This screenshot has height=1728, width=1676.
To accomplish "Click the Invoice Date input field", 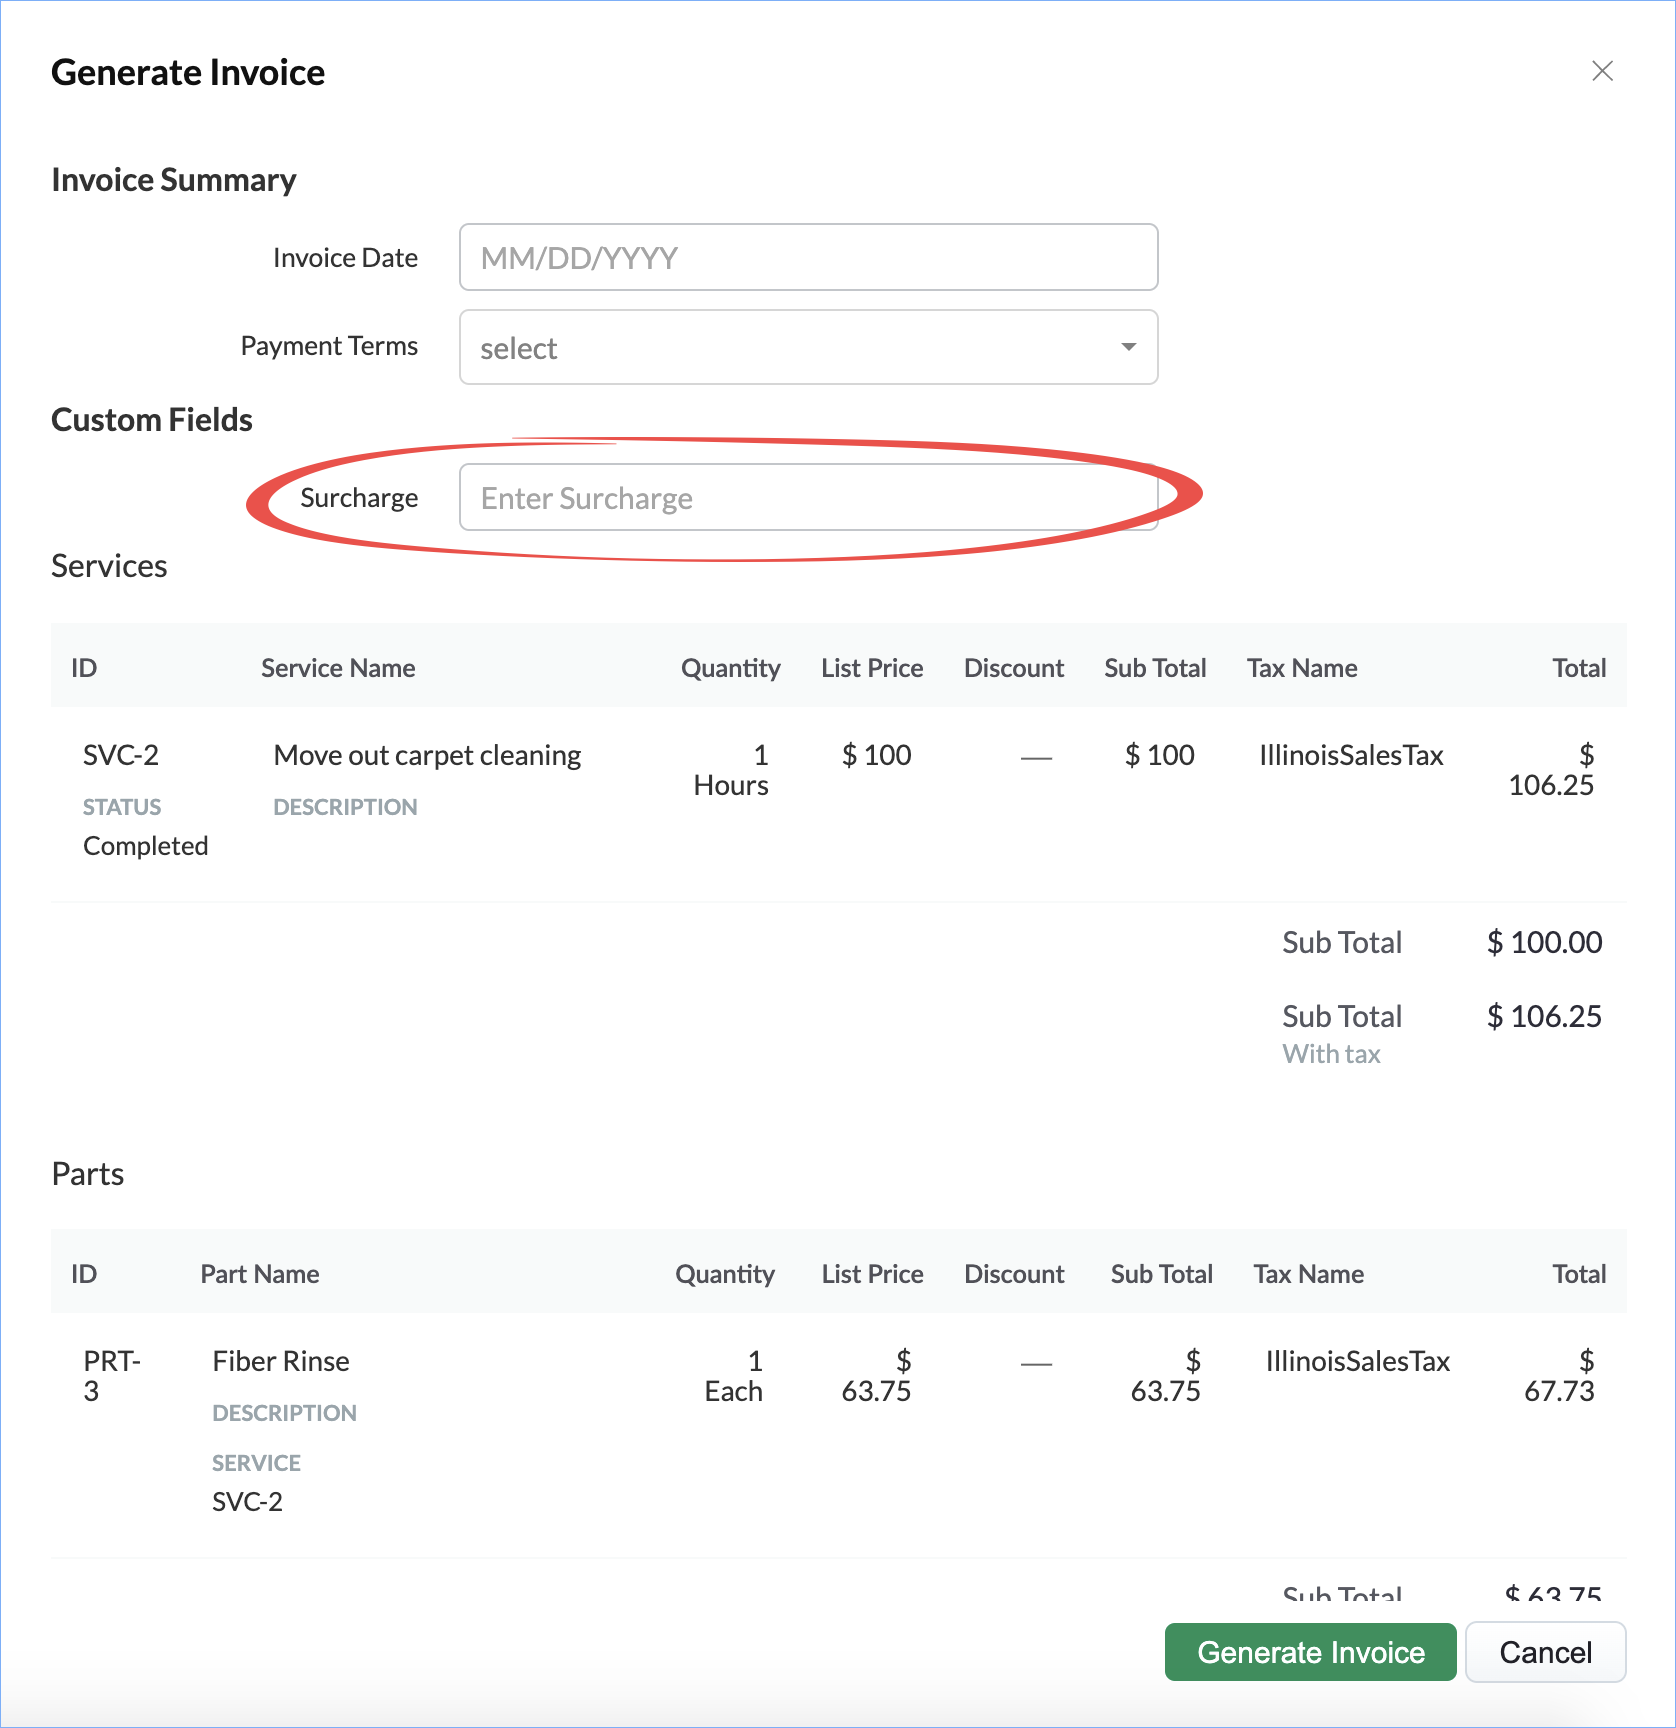I will click(x=808, y=258).
